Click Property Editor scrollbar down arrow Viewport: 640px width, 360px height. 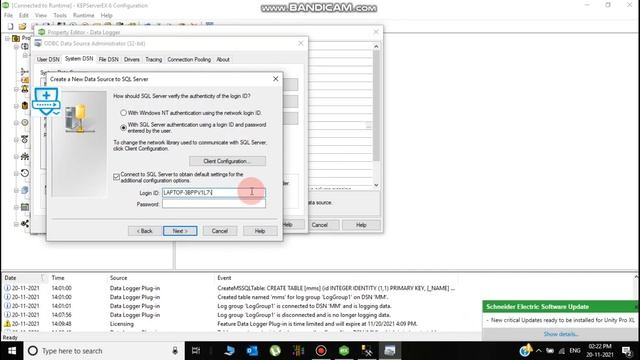(376, 185)
